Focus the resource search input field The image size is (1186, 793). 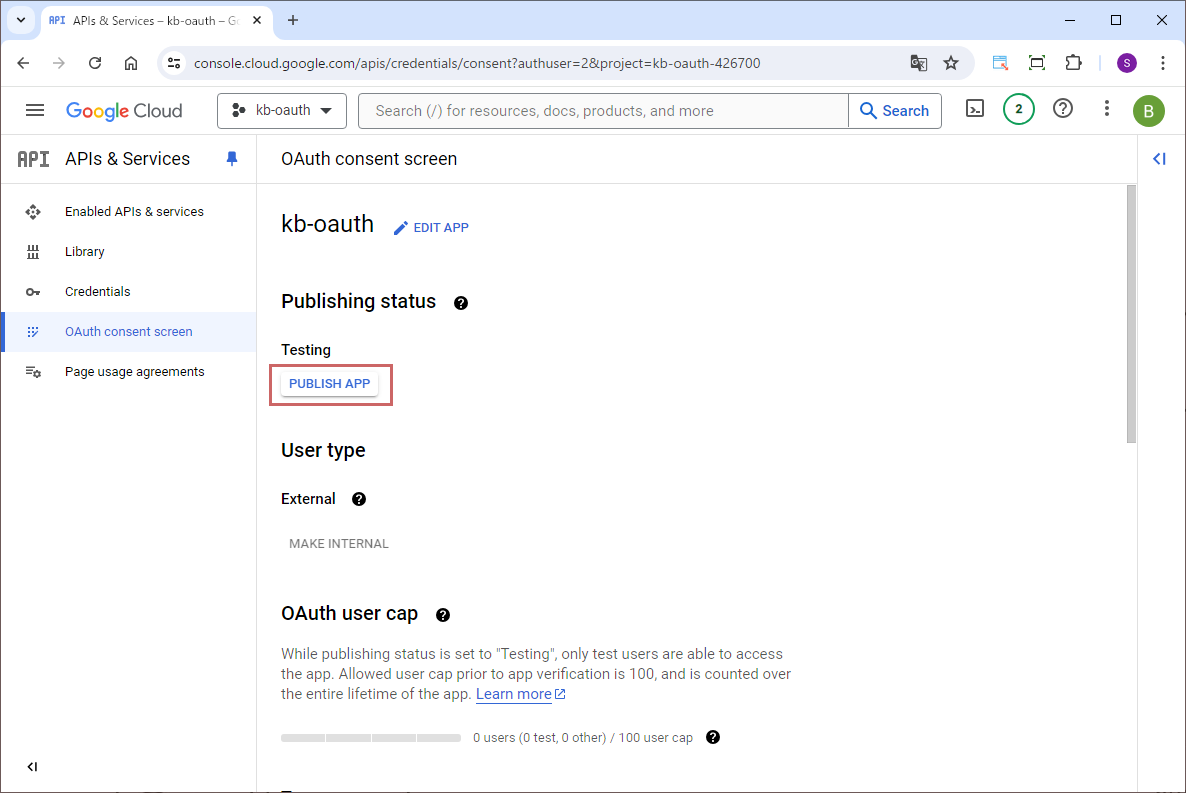coord(603,111)
